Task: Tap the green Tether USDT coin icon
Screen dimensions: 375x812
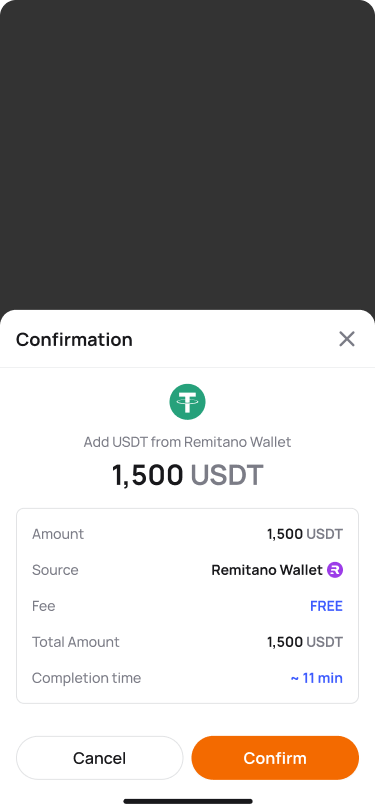Action: (x=188, y=402)
